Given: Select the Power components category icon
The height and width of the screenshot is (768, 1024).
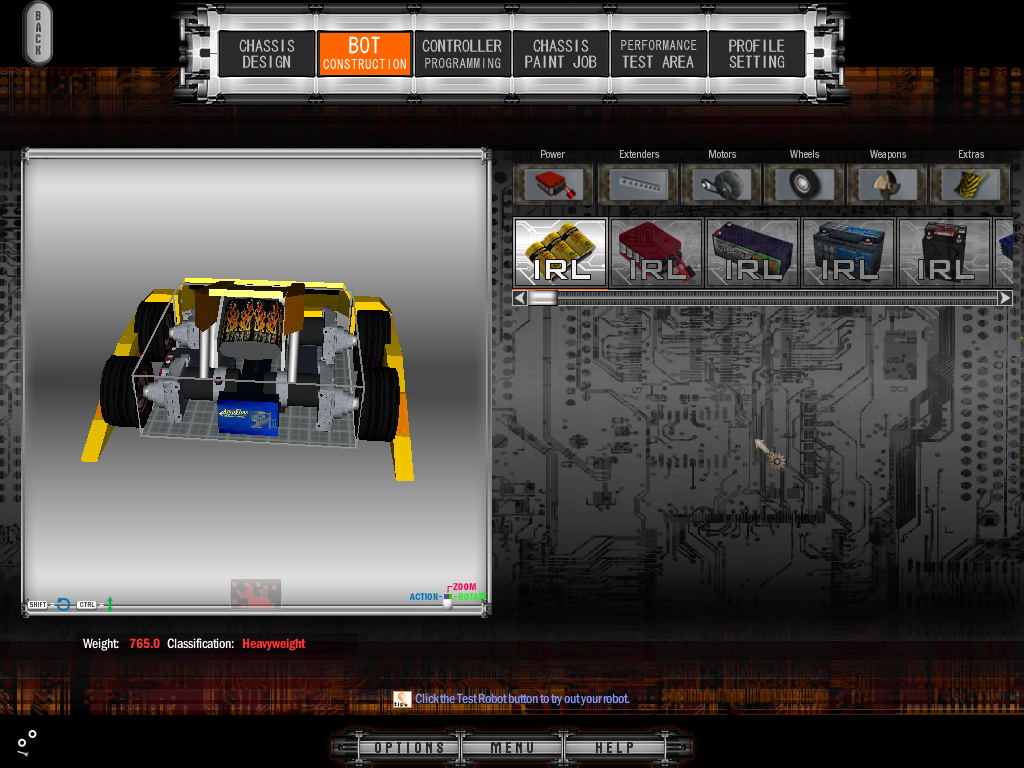Looking at the screenshot, I should coord(553,185).
